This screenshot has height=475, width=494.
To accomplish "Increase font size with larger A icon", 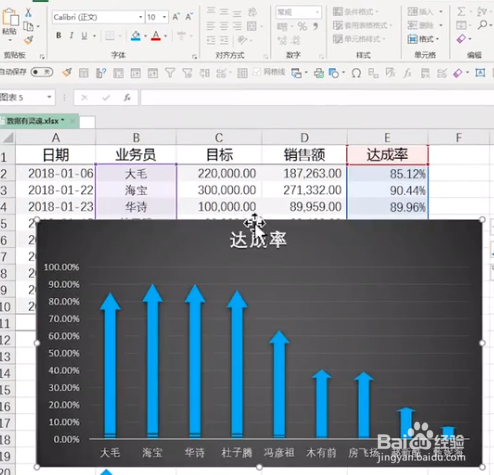I will point(176,17).
